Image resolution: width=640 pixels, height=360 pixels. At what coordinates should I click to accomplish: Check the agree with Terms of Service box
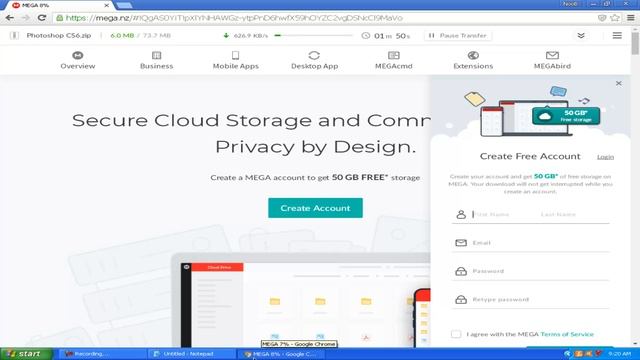[x=456, y=334]
